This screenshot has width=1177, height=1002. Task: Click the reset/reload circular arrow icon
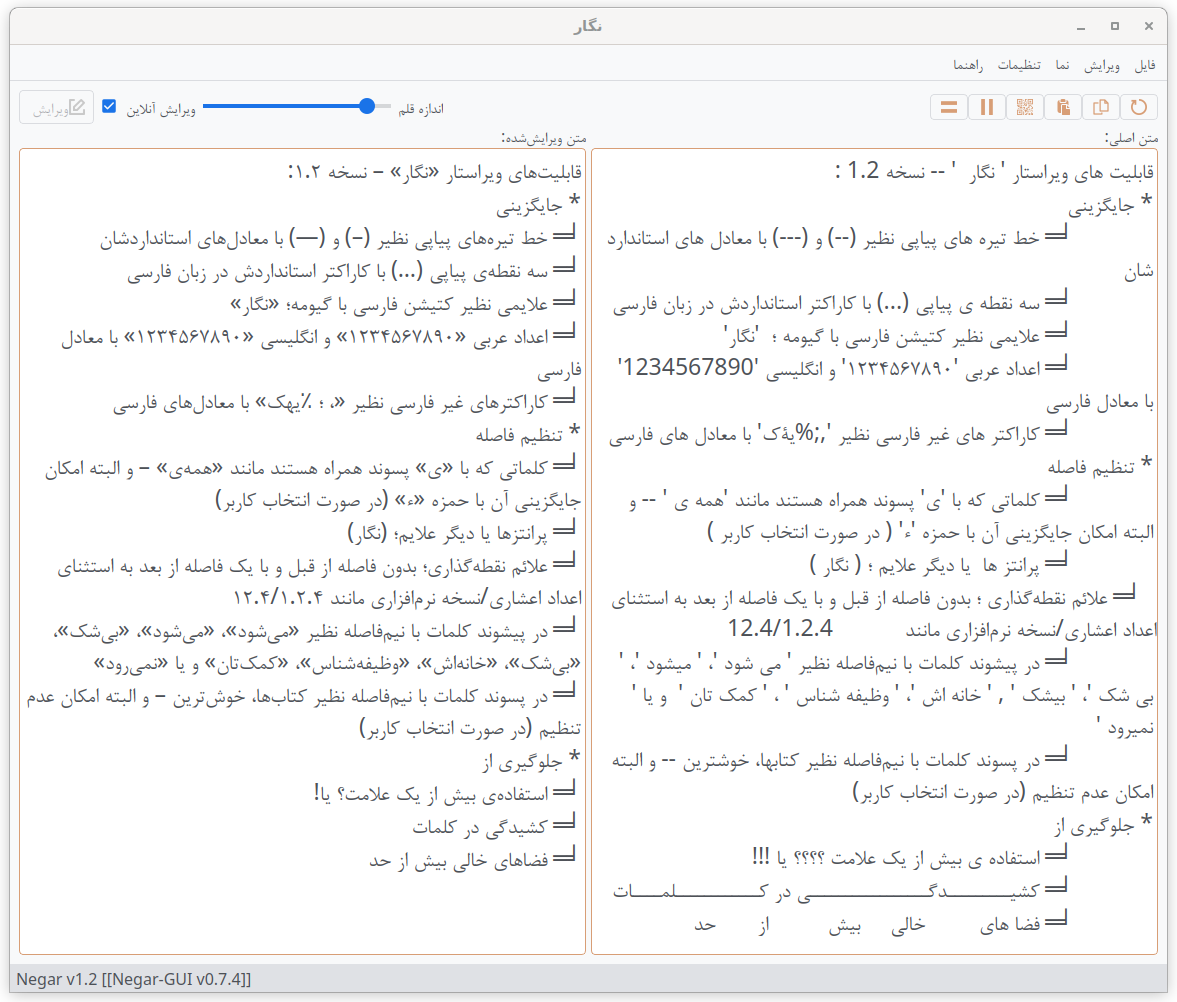point(1139,107)
